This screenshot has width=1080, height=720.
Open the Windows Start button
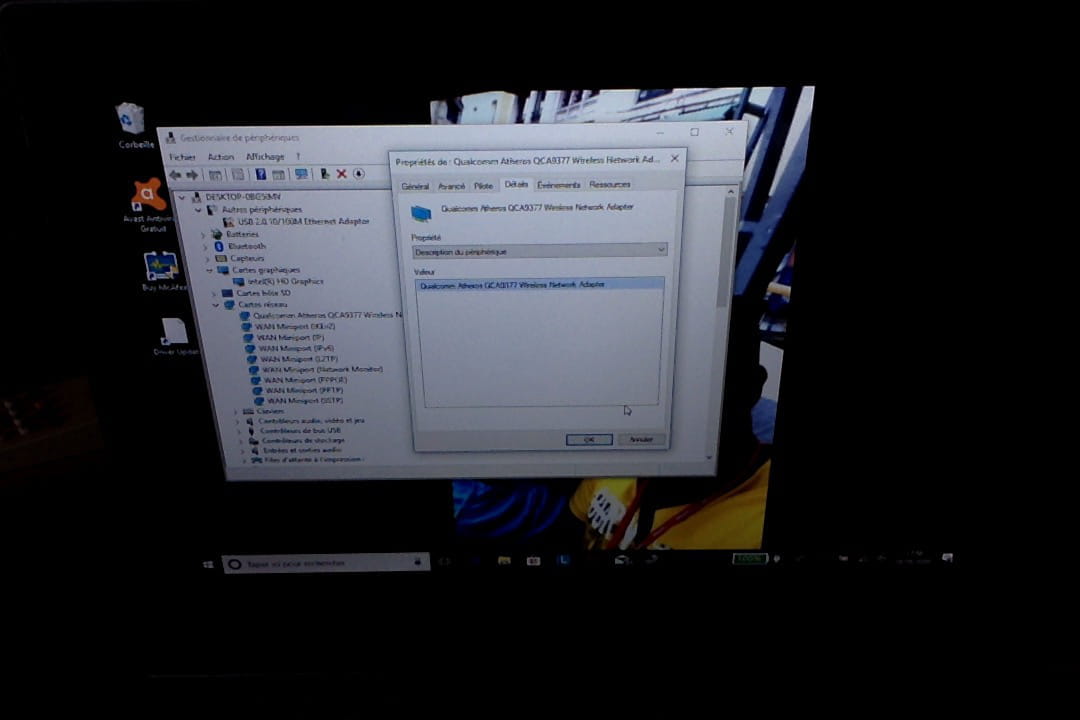(208, 564)
